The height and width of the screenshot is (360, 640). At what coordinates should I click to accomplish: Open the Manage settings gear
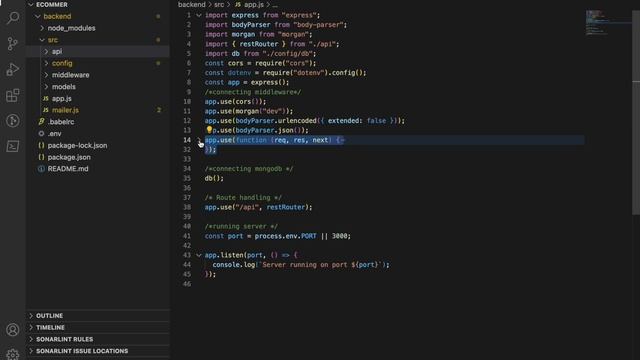tap(13, 354)
